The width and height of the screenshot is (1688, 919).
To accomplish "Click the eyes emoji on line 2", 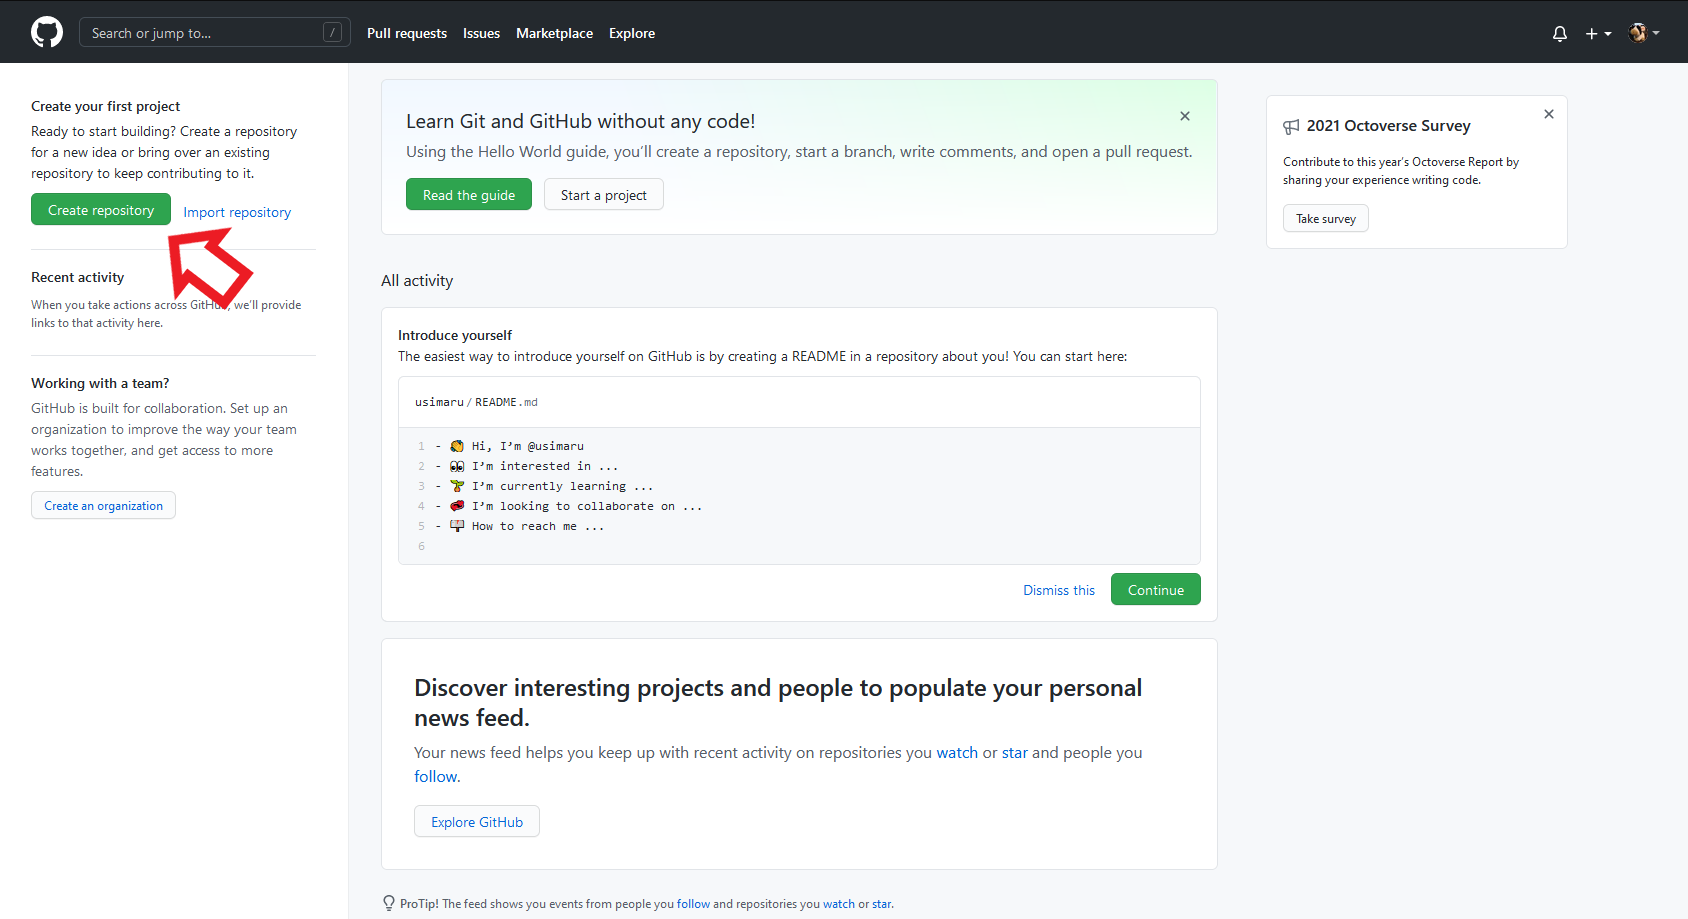I will pos(457,466).
